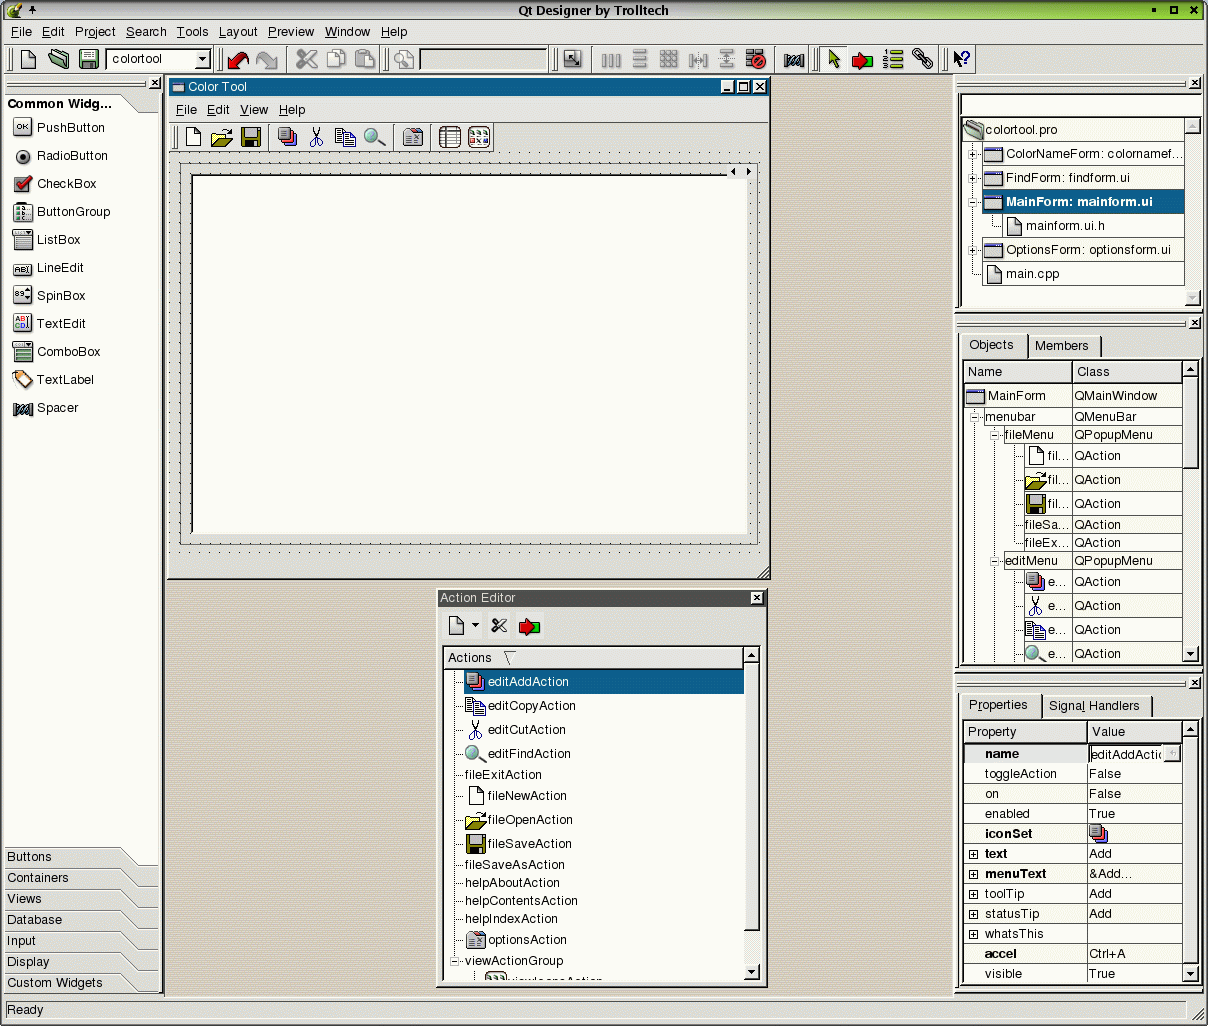Open the Layout menu

pos(238,32)
